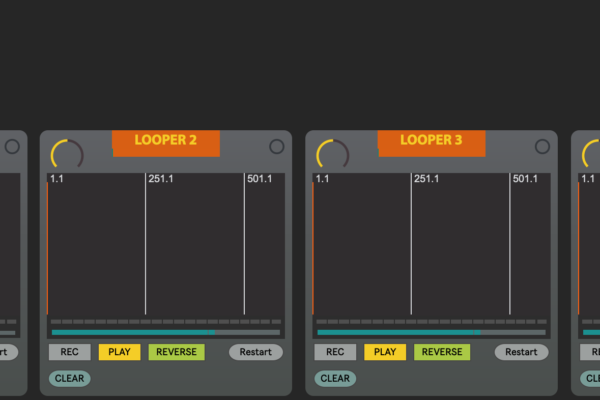Click Restart in Looper 2
600x400 pixels.
[255, 352]
